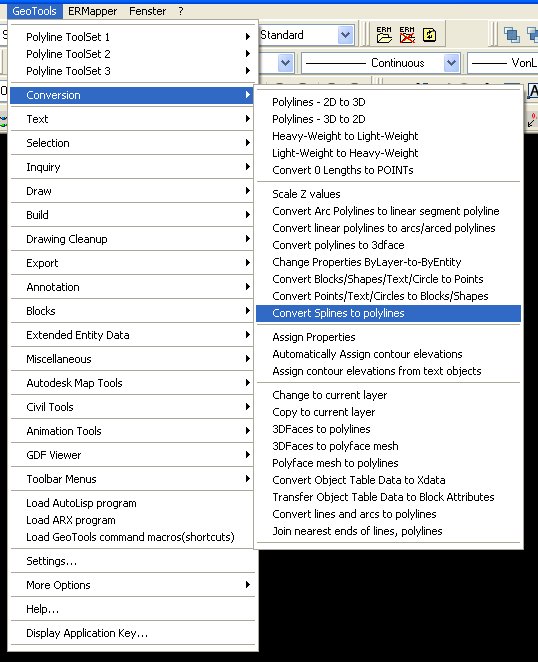Select the Conversion menu entry
The image size is (538, 662).
pos(132,95)
